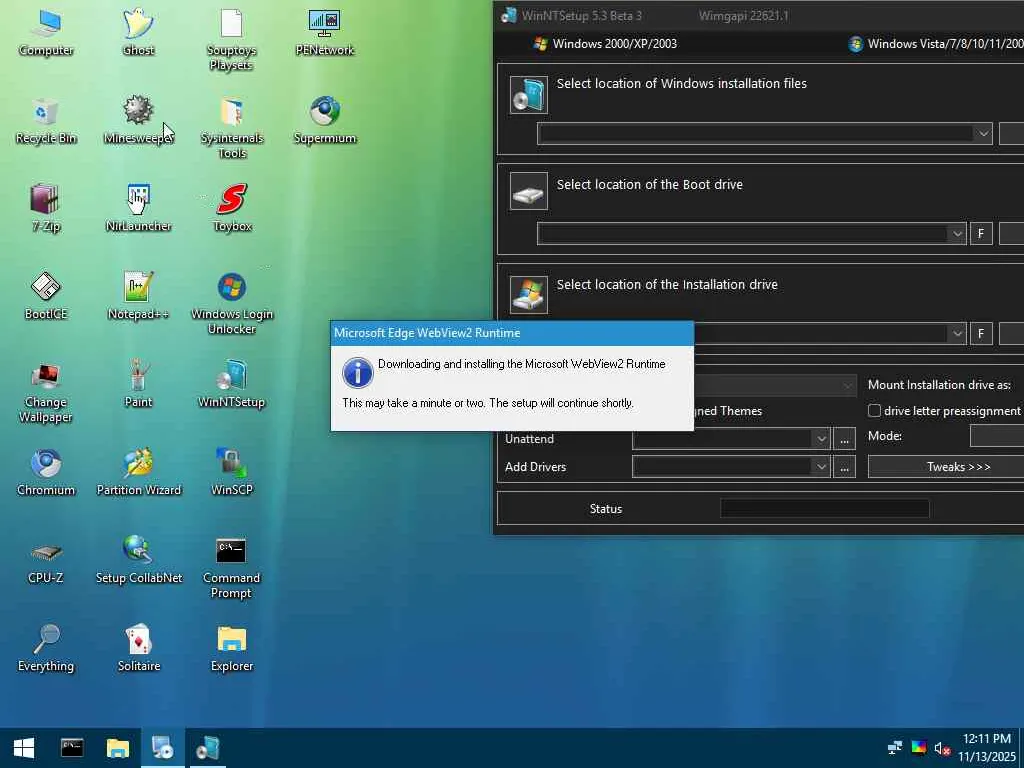Click the Boot drive disk icon

coord(528,191)
